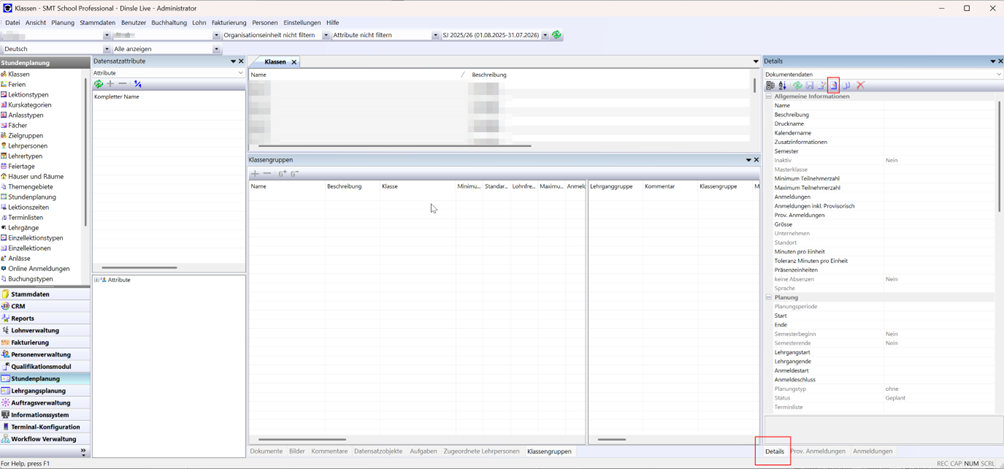The height and width of the screenshot is (469, 1004).
Task: Collapse the Allgemeine Informationen section
Action: [769, 96]
